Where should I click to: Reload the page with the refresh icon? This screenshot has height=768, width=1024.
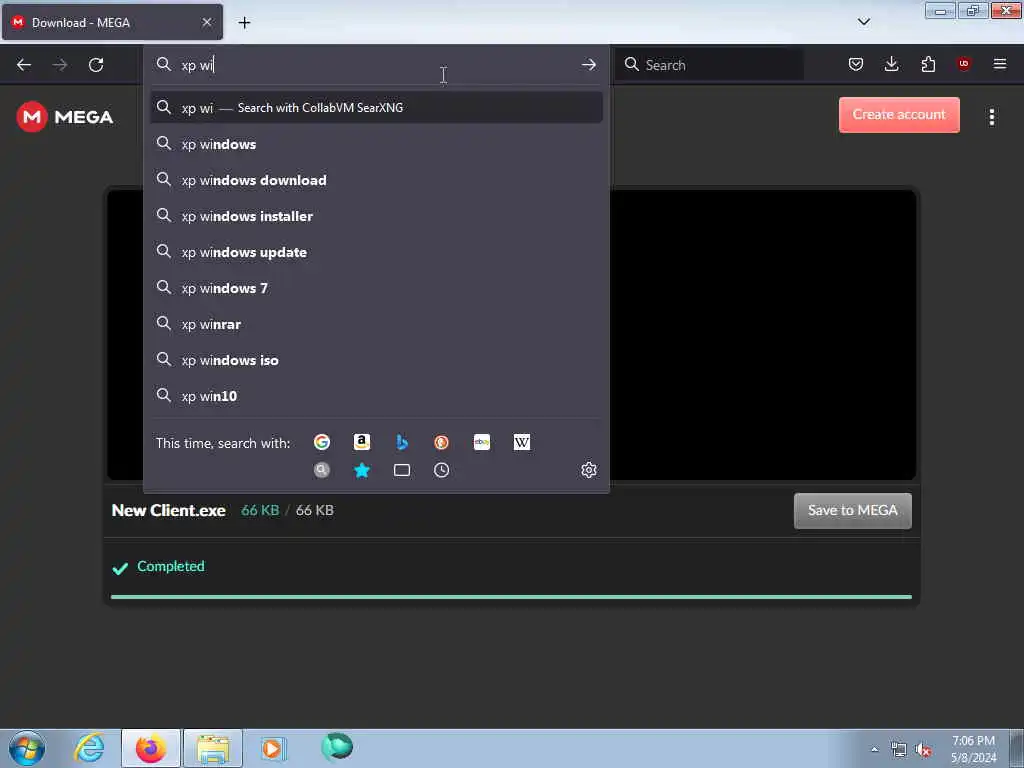tap(96, 65)
